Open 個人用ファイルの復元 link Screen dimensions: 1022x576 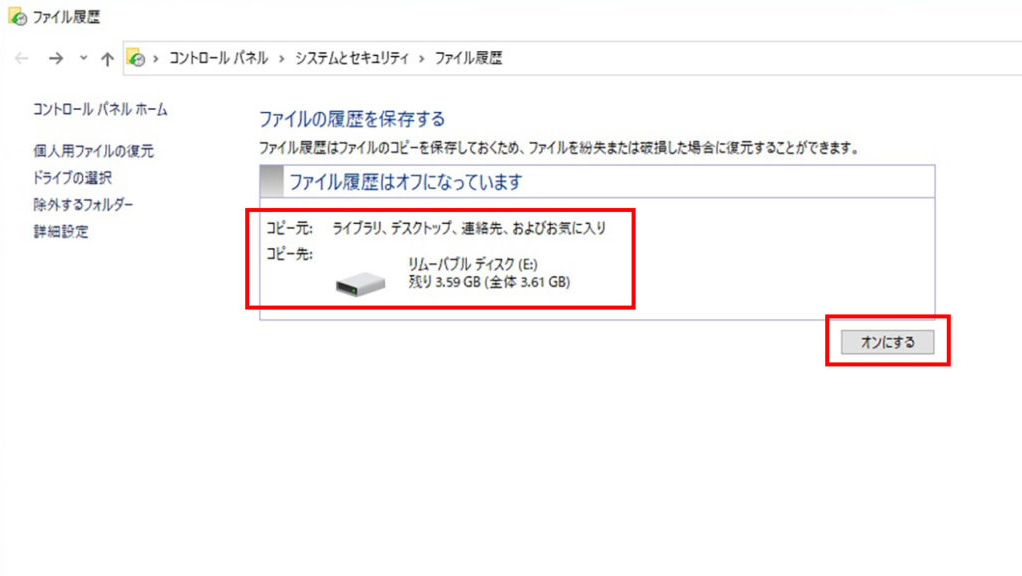click(x=94, y=151)
